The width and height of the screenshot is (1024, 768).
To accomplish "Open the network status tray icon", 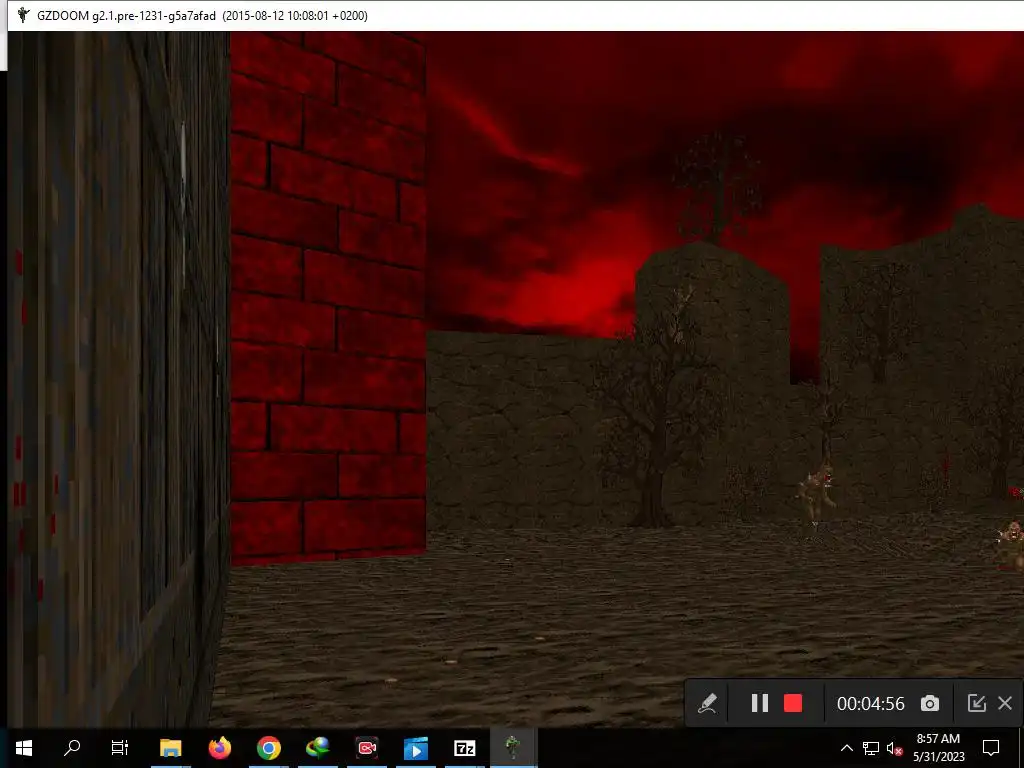I will [871, 748].
